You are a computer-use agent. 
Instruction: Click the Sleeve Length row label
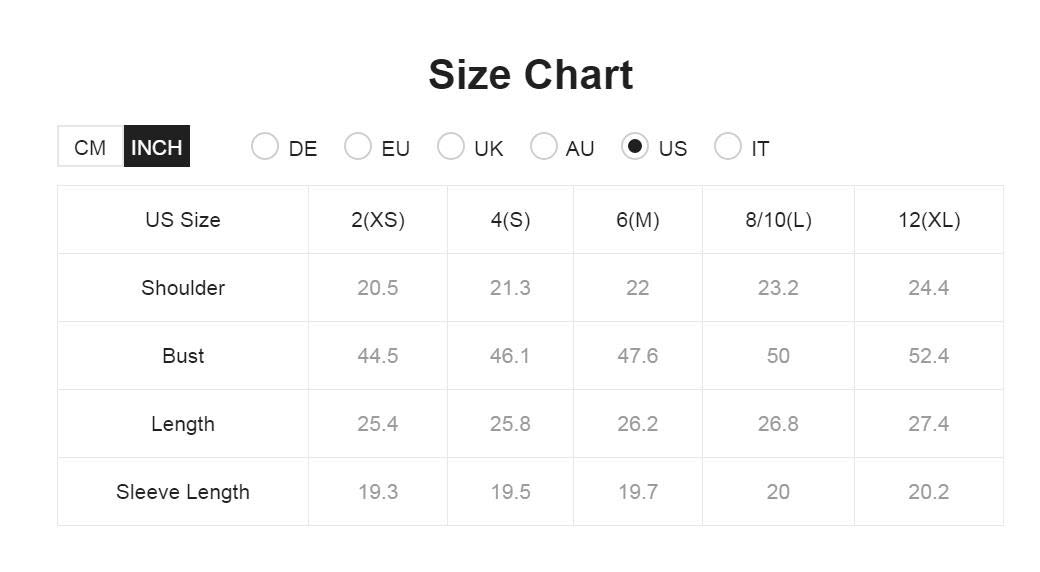pos(183,492)
